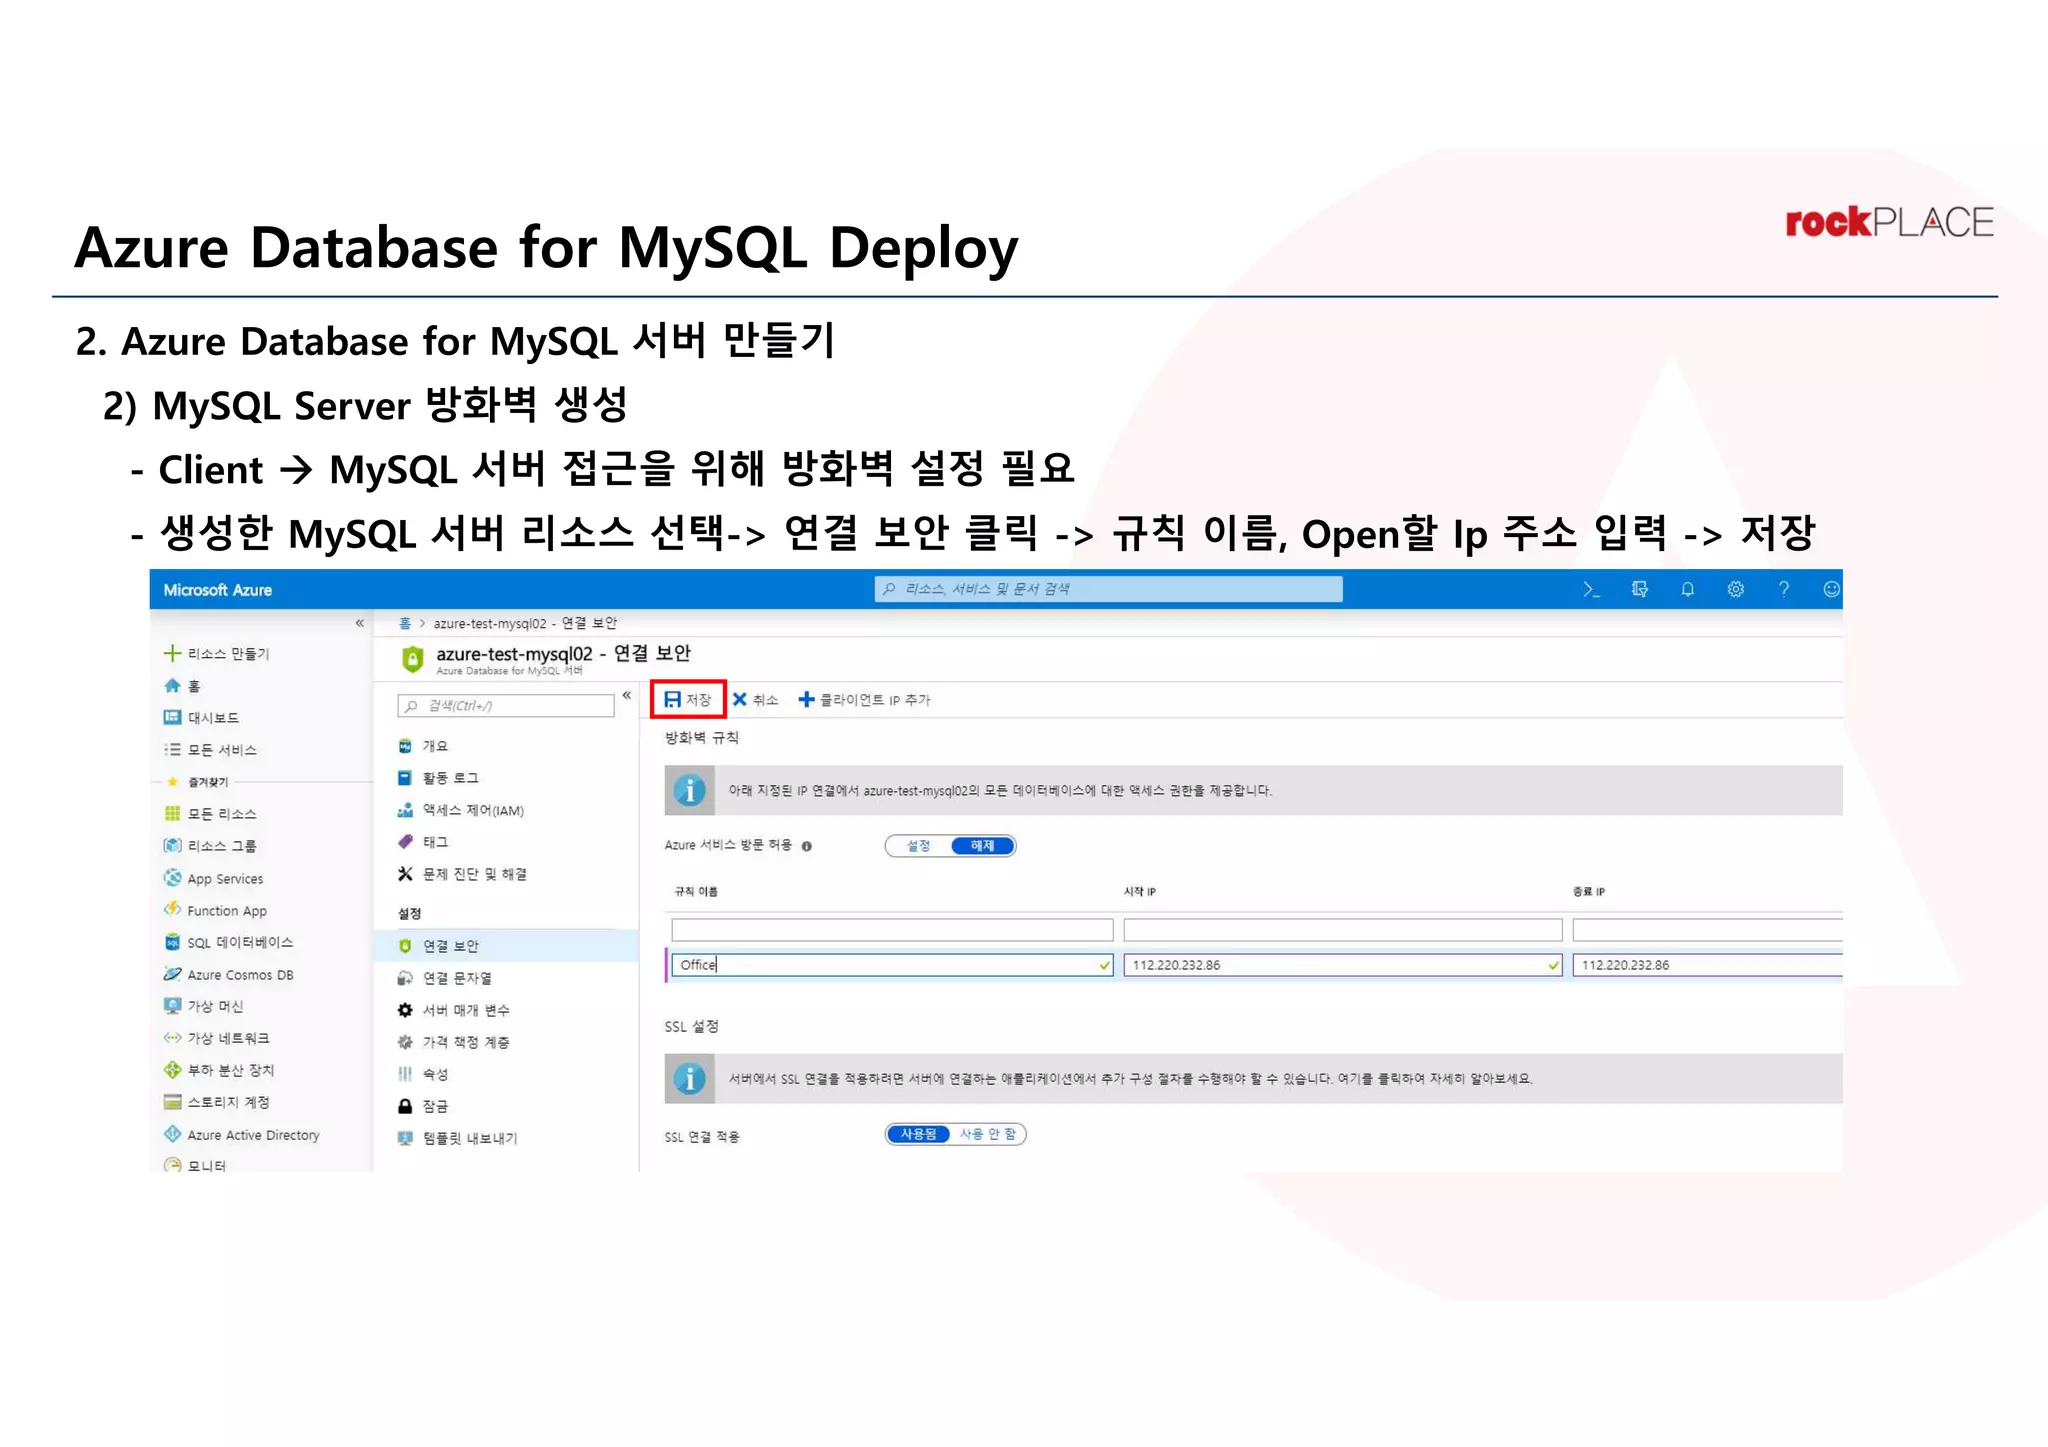Click azure-test-mysql02 - 연결 보안 breadcrumb text
The height and width of the screenshot is (1447, 2048).
point(525,623)
